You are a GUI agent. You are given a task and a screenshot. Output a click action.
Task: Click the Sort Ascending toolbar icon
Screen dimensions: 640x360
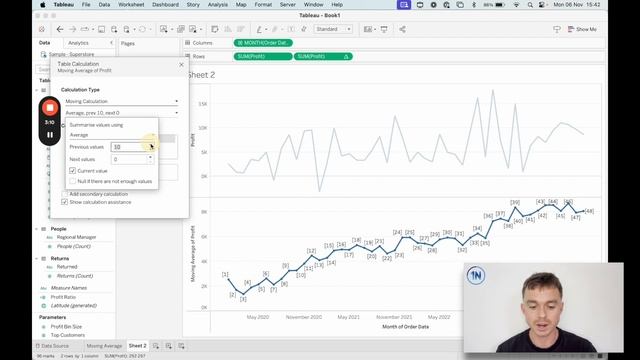pos(228,29)
